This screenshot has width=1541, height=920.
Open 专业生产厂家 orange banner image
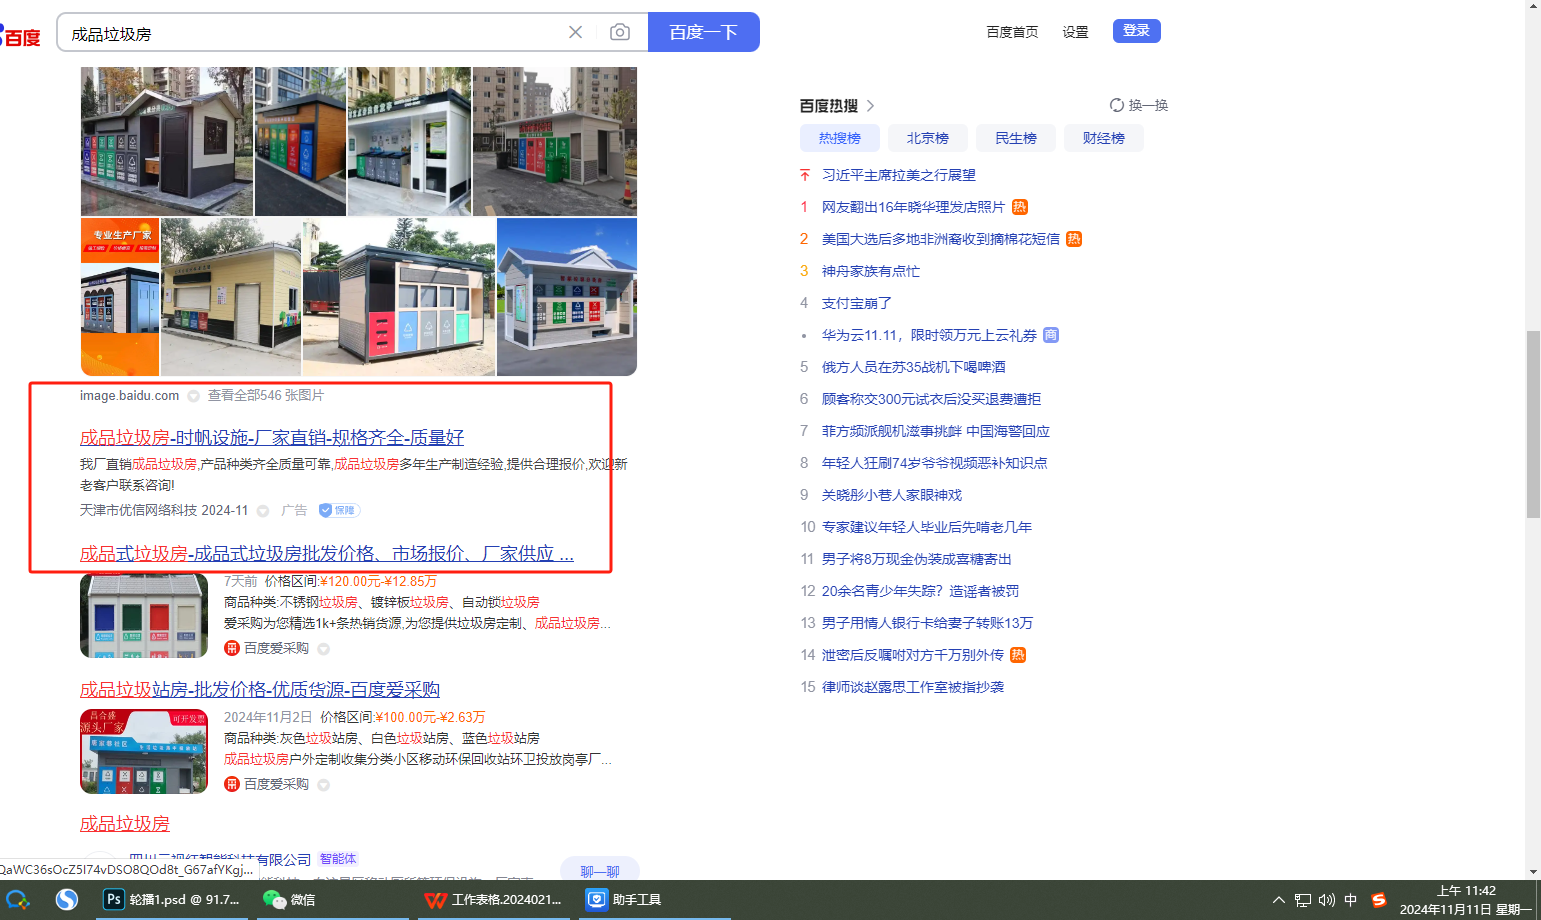coord(120,297)
